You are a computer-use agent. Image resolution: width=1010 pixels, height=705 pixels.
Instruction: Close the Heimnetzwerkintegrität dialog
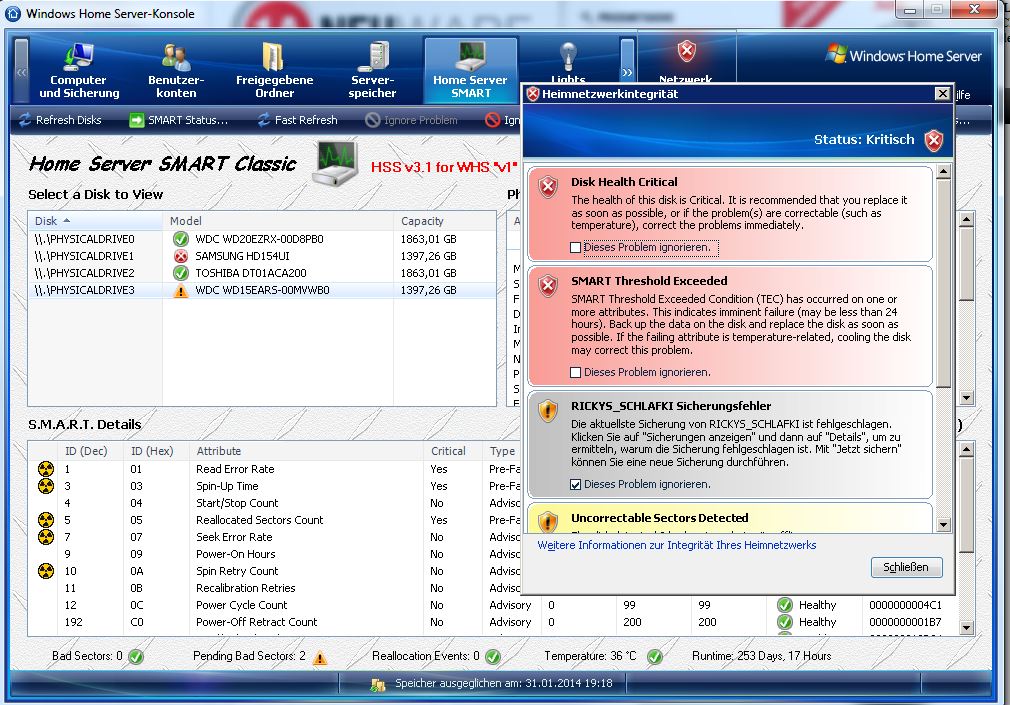pyautogui.click(x=942, y=93)
